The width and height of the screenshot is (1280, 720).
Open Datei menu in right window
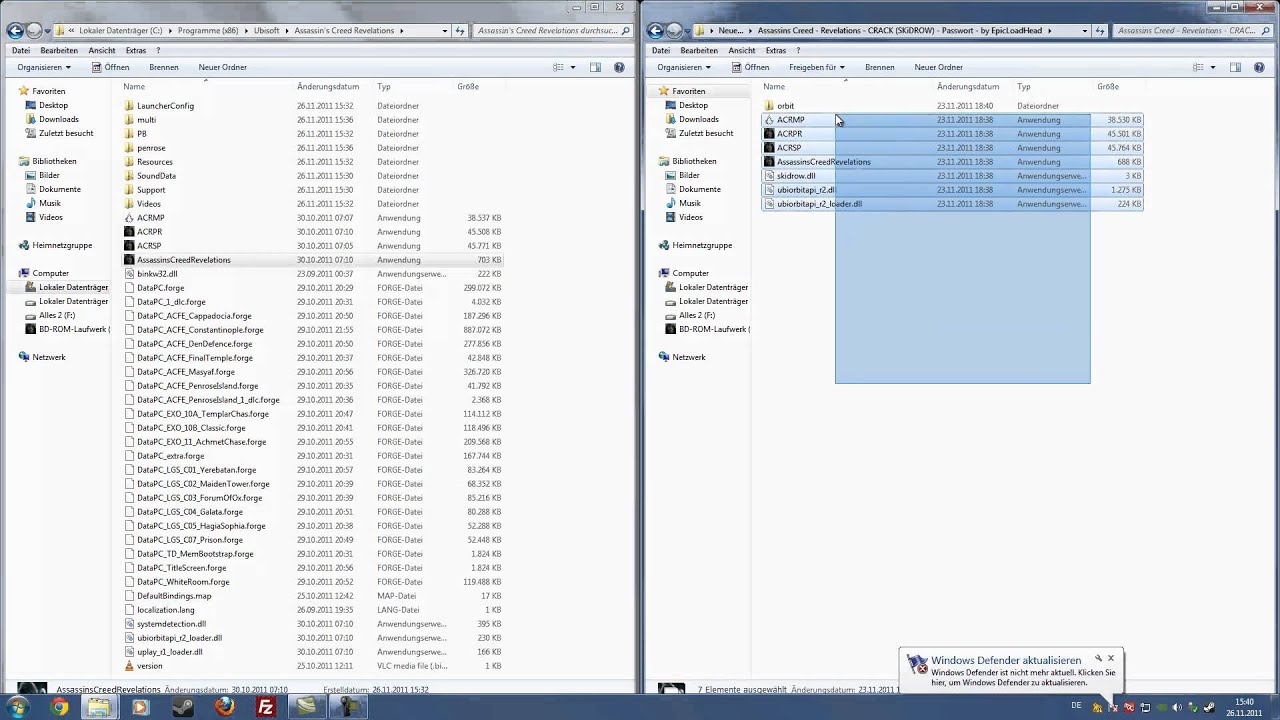click(x=661, y=50)
